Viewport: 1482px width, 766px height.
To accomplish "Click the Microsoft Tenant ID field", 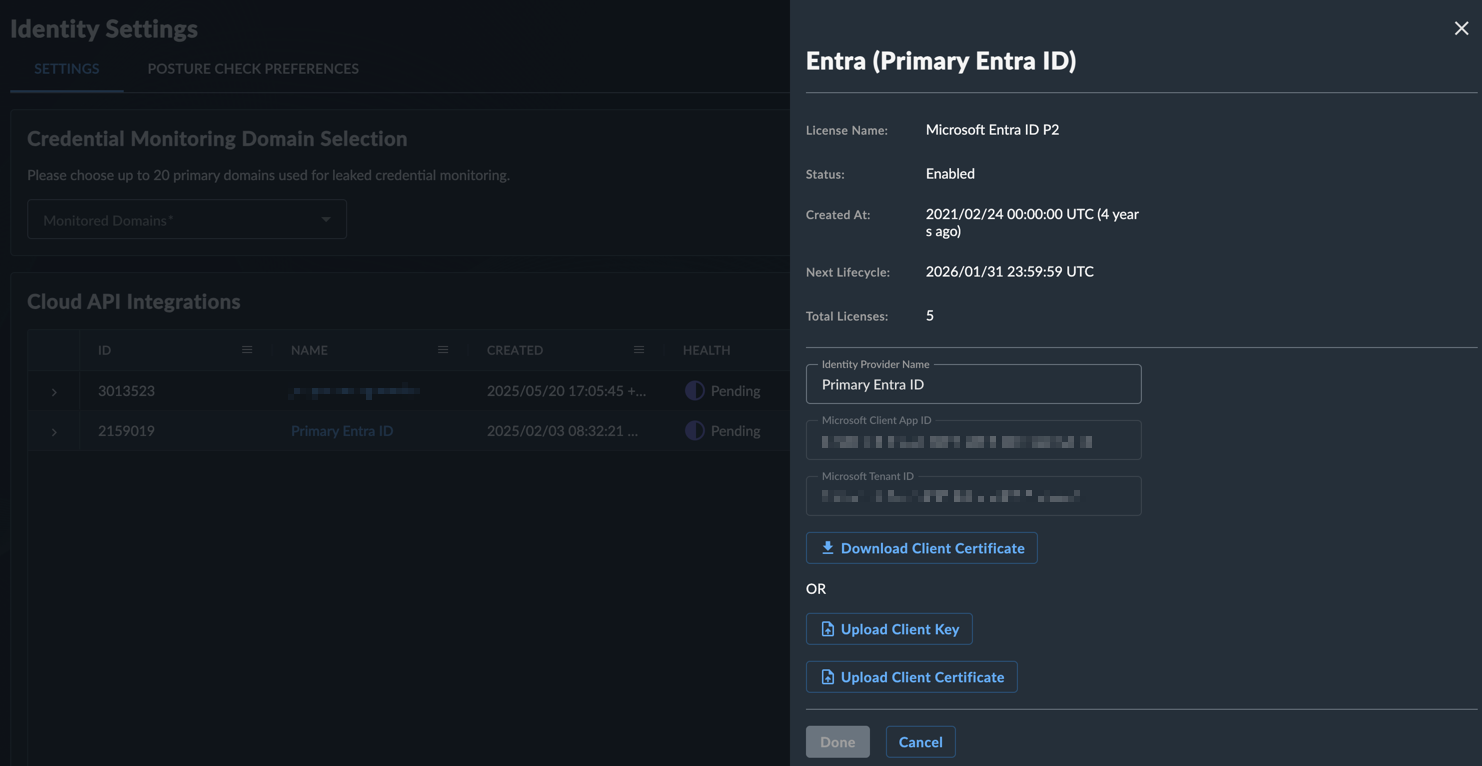I will click(x=974, y=496).
